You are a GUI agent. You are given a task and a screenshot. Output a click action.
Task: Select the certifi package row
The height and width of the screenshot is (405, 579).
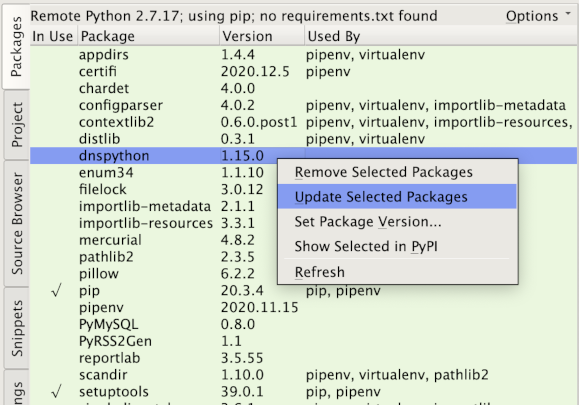(304, 72)
